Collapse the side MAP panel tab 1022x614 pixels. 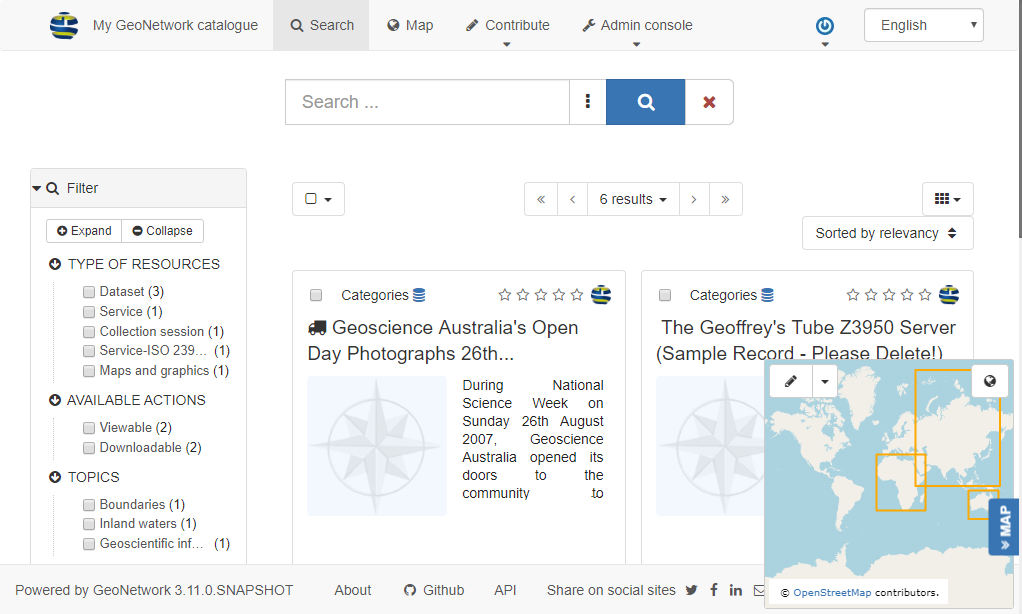pyautogui.click(x=1004, y=527)
